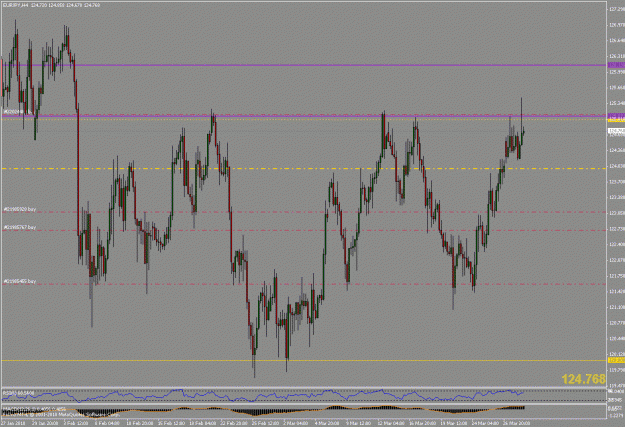Click the large yellow 124.768 price display
Image resolution: width=625 pixels, height=427 pixels.
pos(584,379)
